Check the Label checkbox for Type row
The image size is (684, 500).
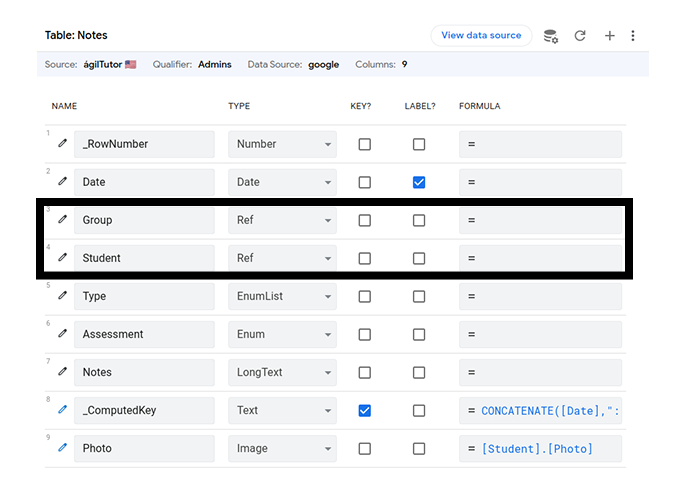[419, 296]
